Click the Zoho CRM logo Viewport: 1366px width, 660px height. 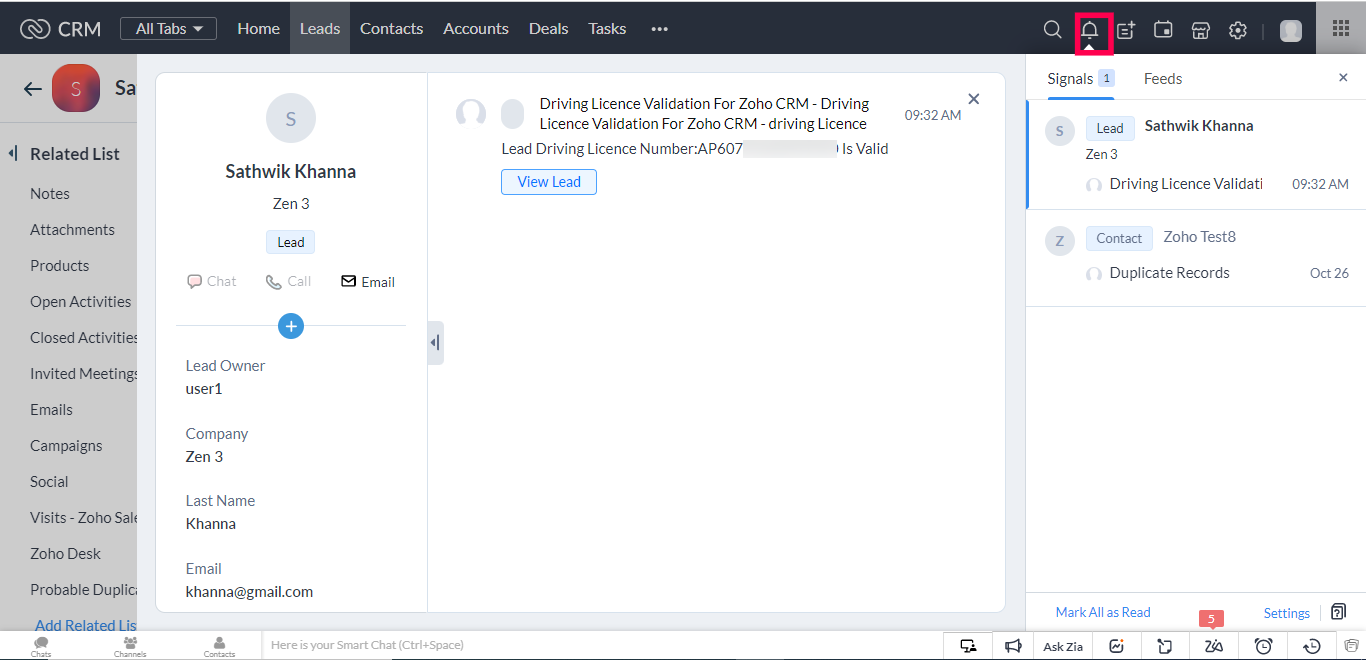tap(61, 29)
